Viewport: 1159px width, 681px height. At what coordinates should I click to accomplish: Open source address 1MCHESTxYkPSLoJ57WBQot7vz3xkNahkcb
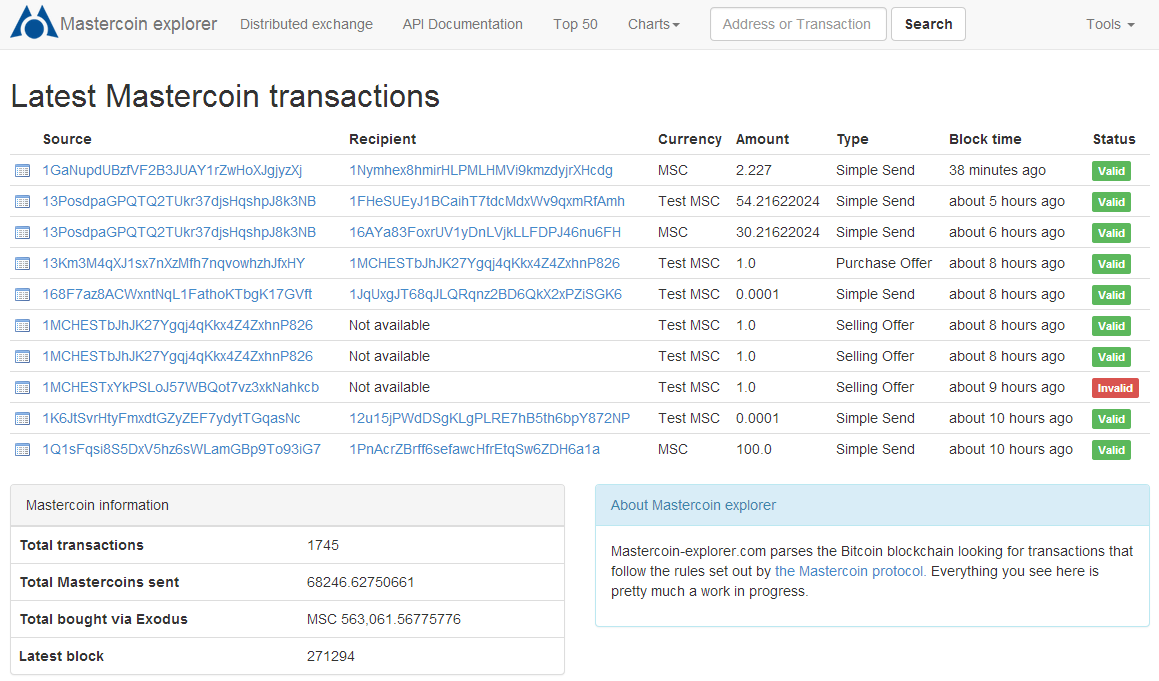[x=180, y=387]
